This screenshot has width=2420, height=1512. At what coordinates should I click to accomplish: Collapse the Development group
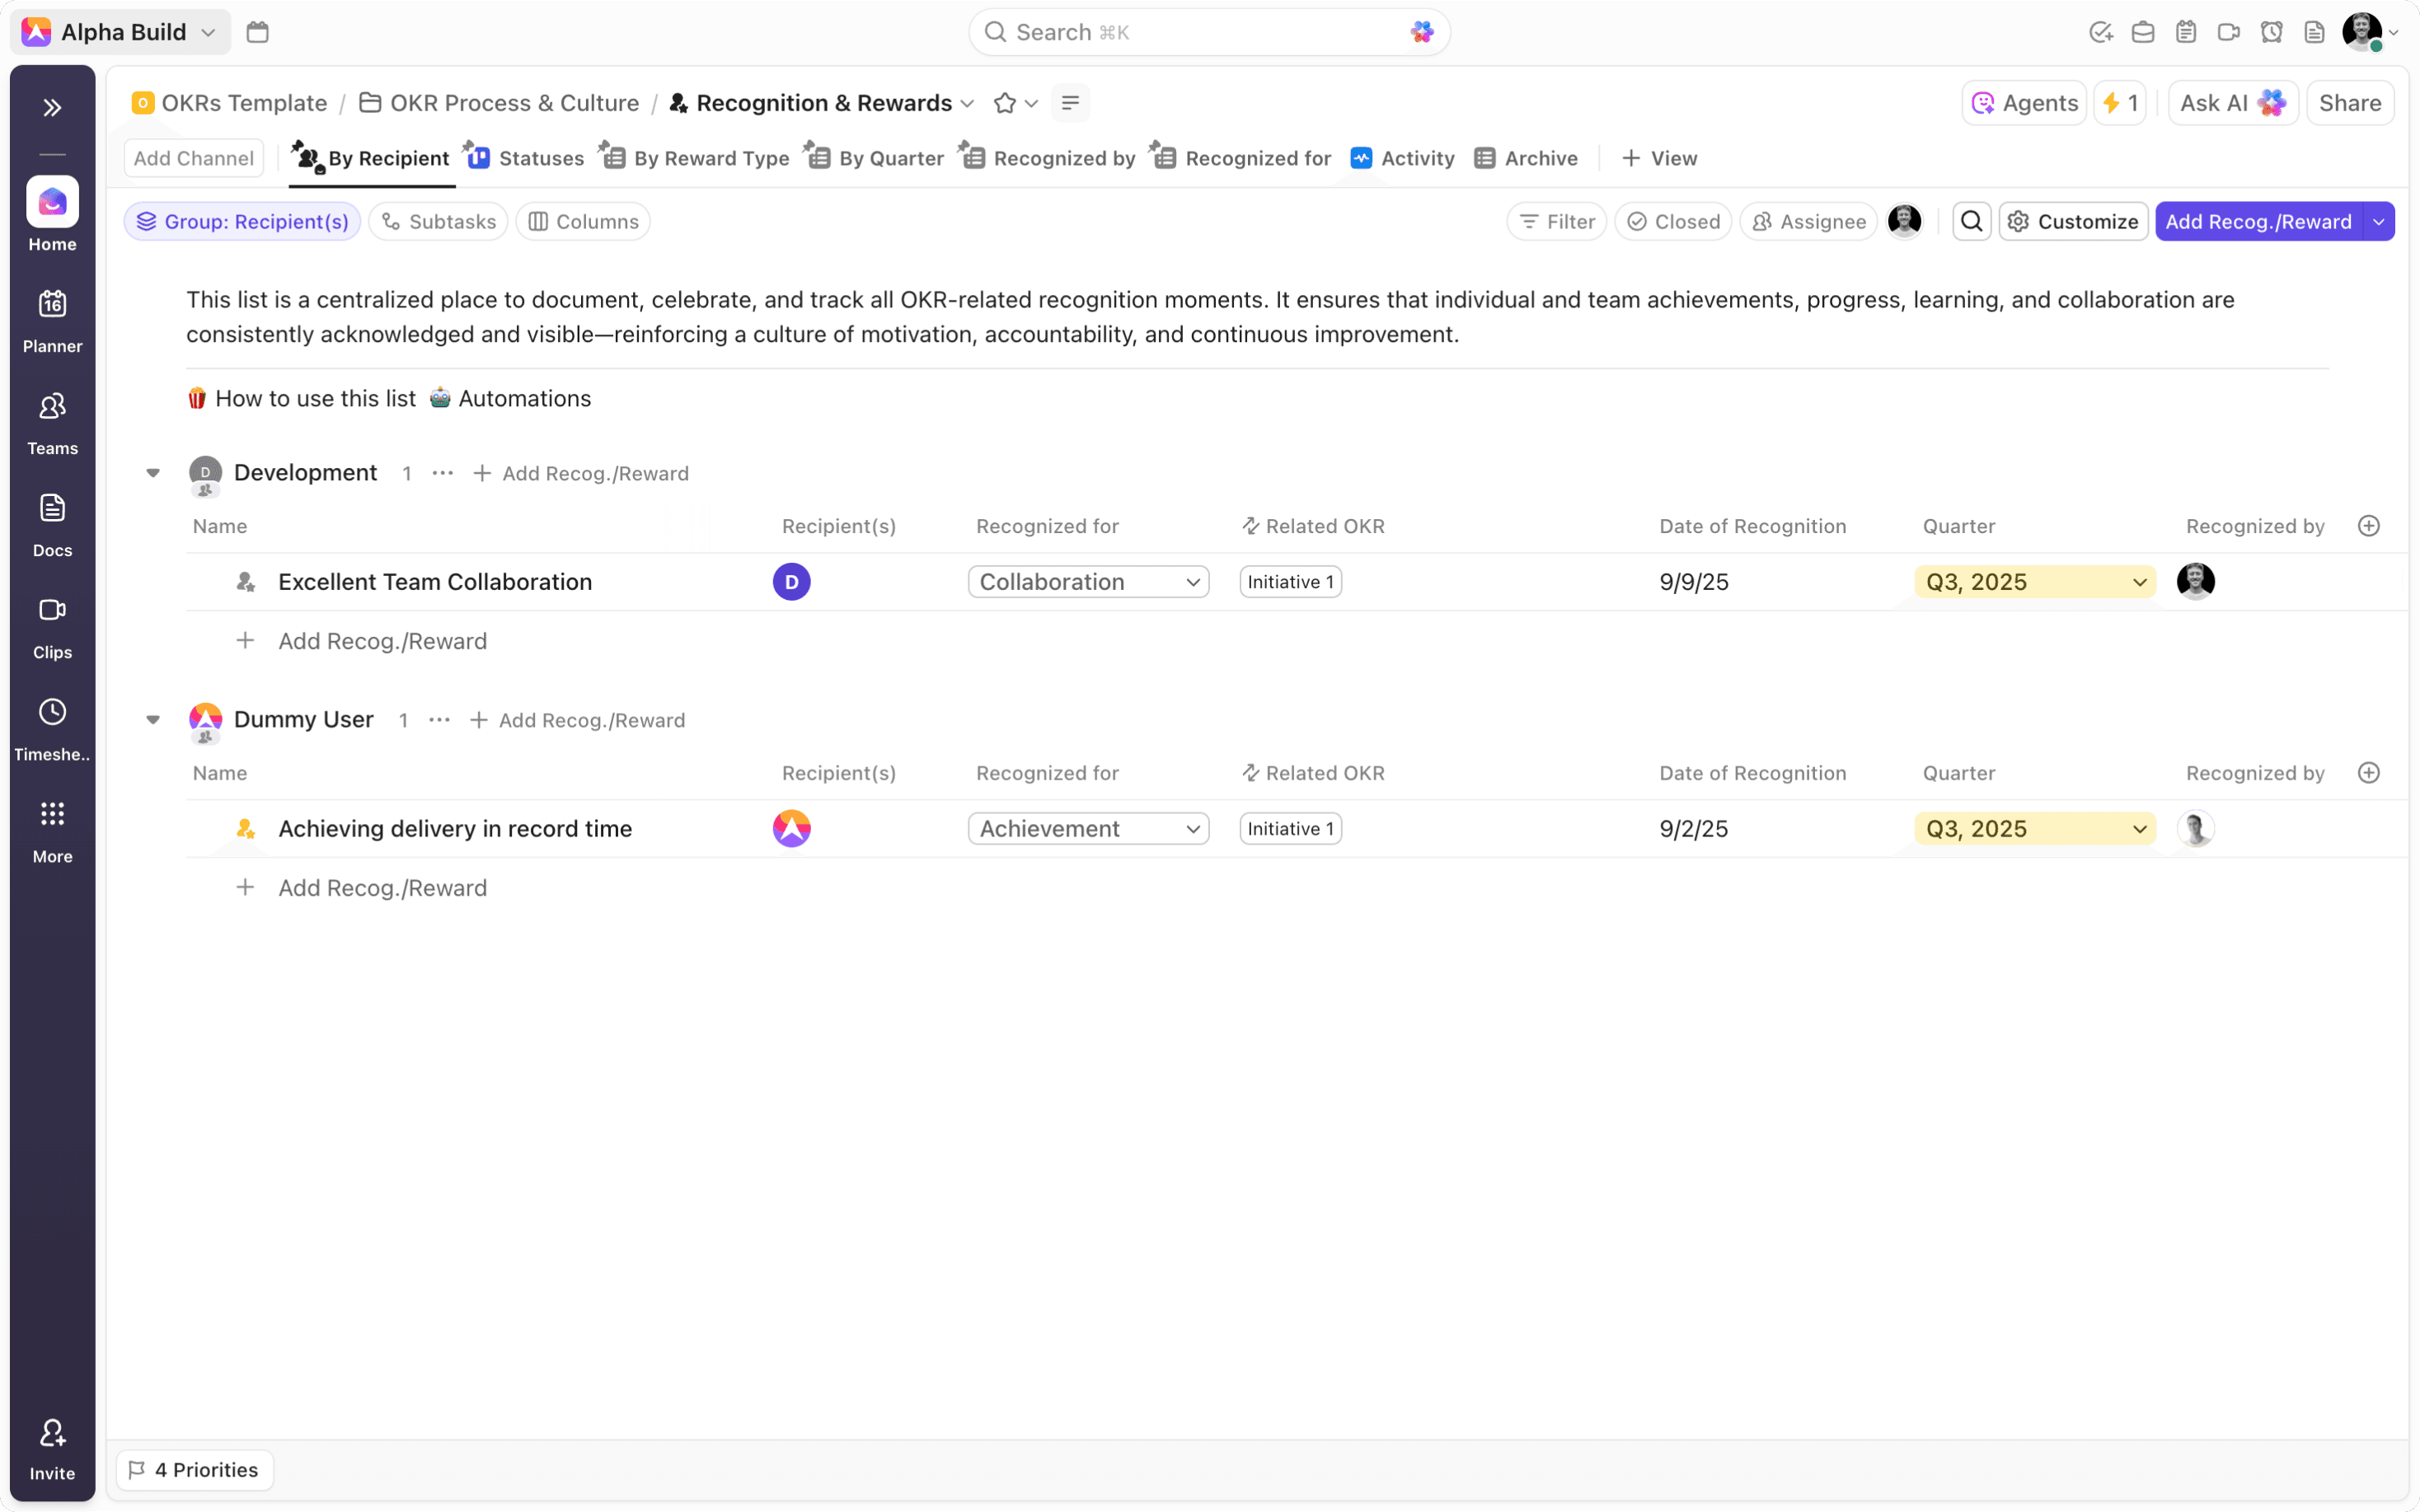153,473
